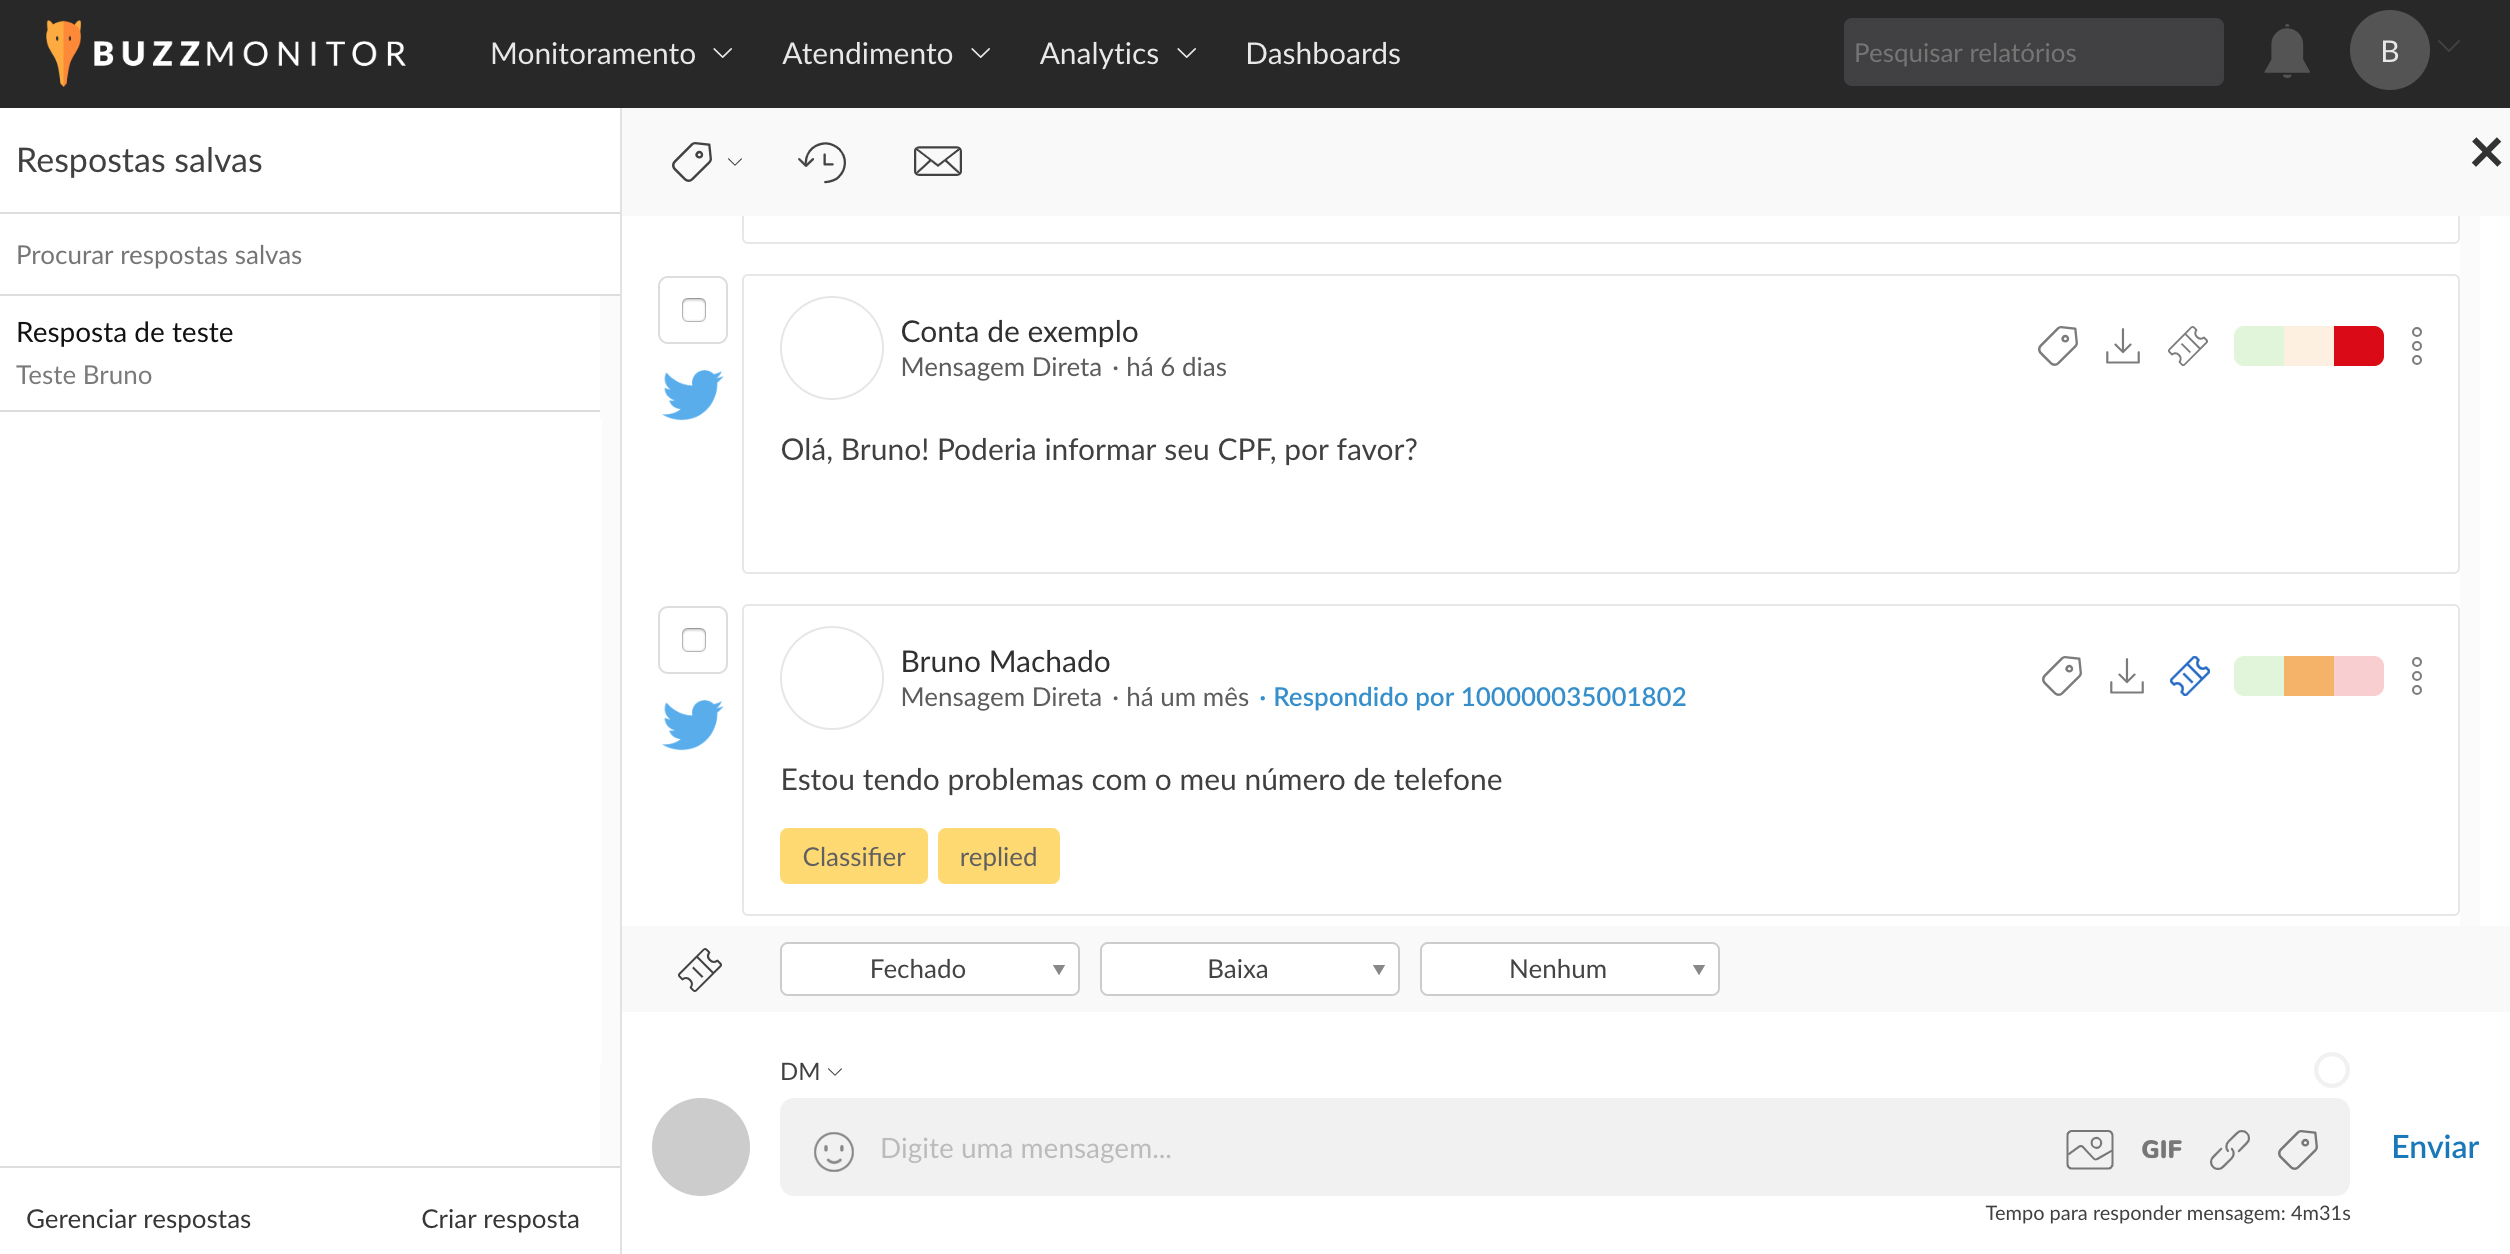Click download icon on Conta de exemplo message

tap(2122, 346)
